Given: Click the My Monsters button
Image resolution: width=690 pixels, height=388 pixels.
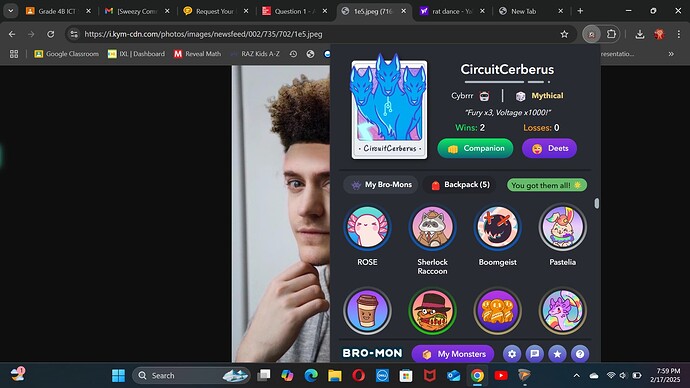Looking at the screenshot, I should pyautogui.click(x=453, y=354).
